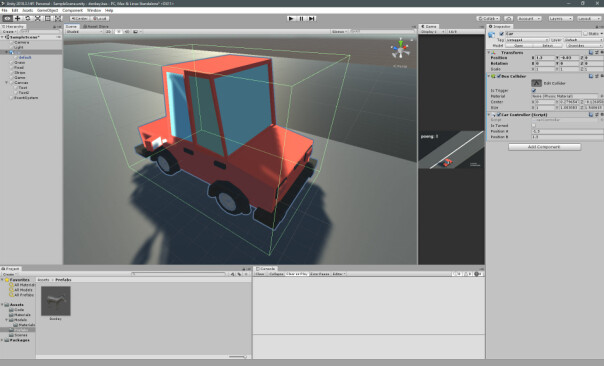Collapse the Canvas hierarchy item

(7, 82)
